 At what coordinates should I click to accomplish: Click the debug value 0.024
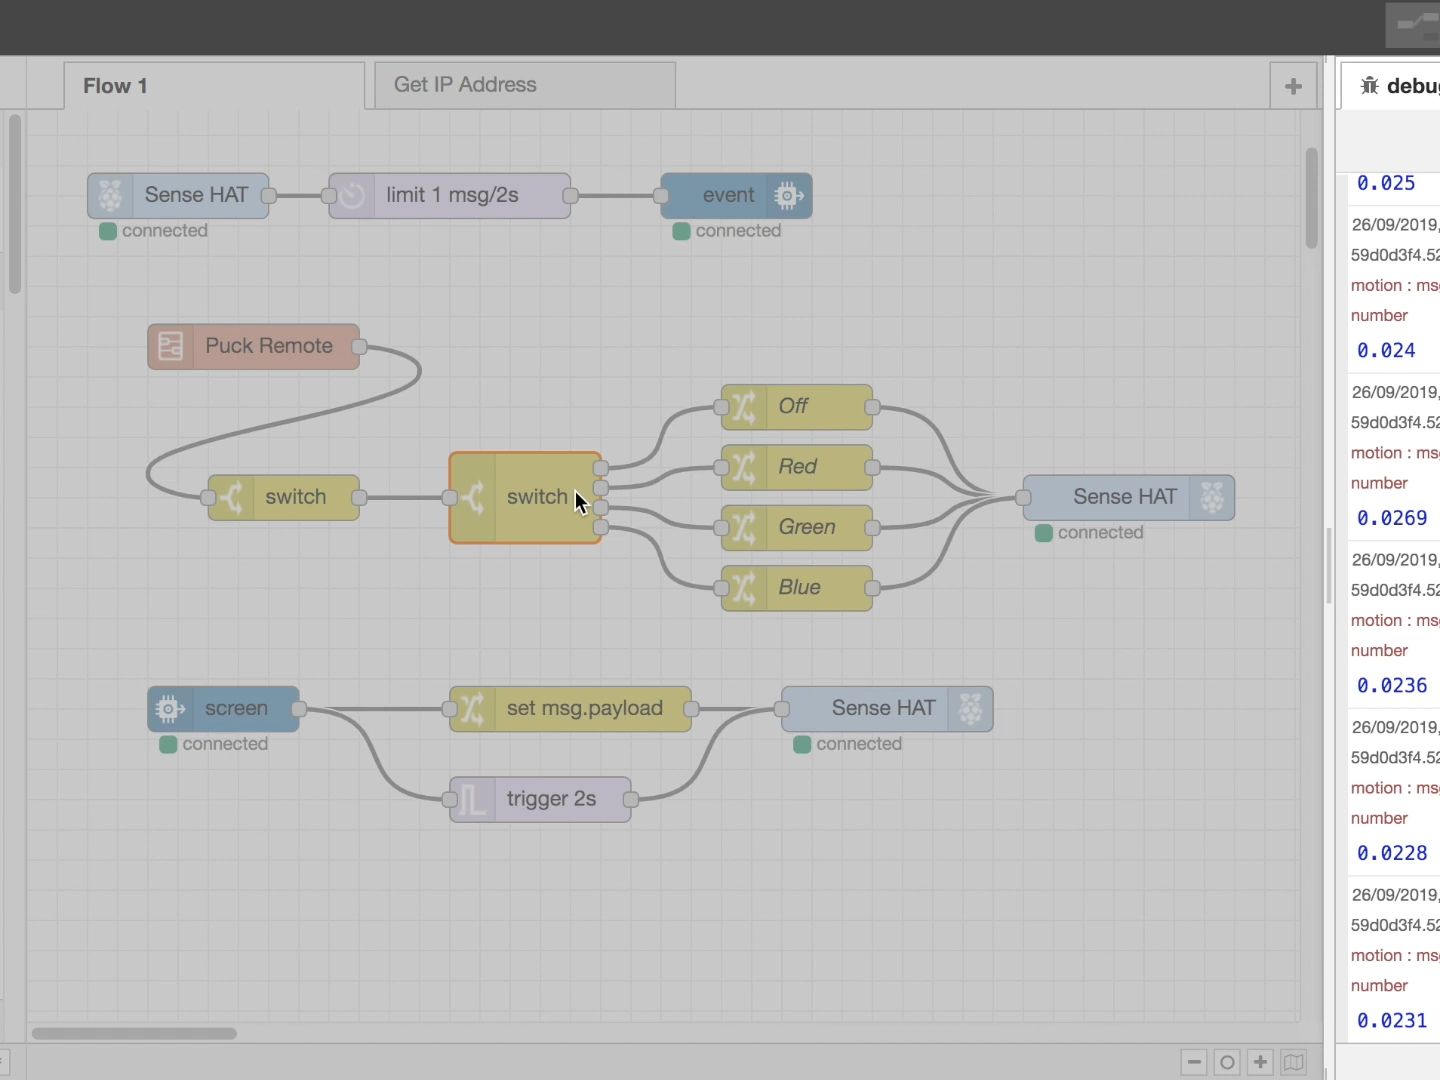[x=1386, y=351]
